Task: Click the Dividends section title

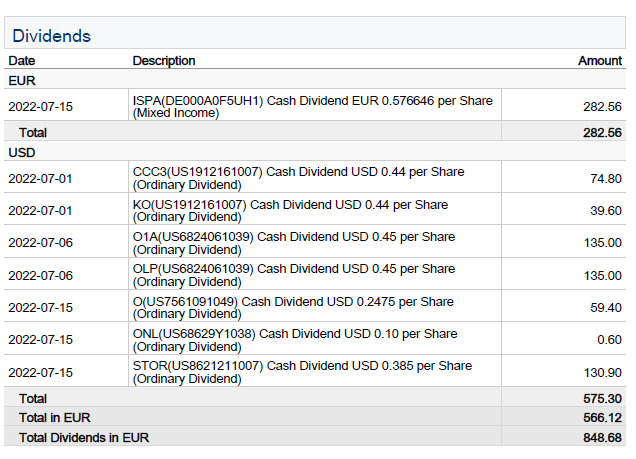Action: coord(51,36)
